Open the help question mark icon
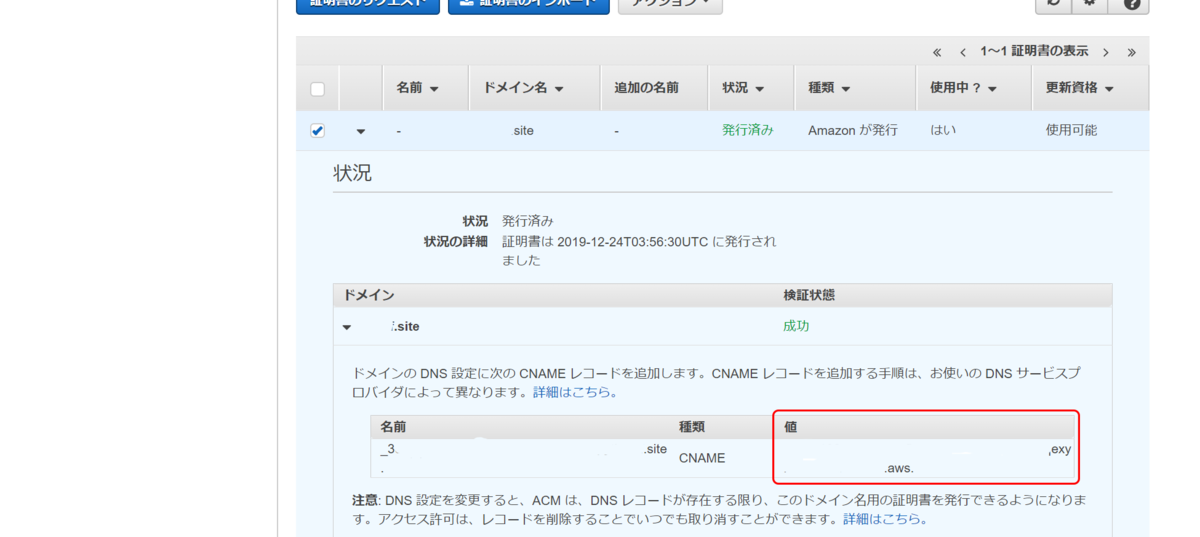Image resolution: width=1200 pixels, height=537 pixels. point(1131,3)
